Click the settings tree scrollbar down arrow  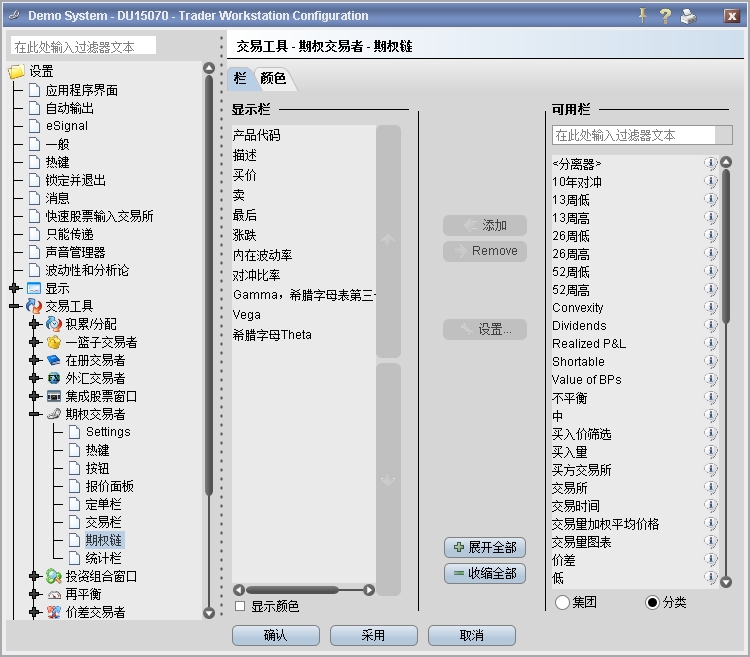pos(209,613)
